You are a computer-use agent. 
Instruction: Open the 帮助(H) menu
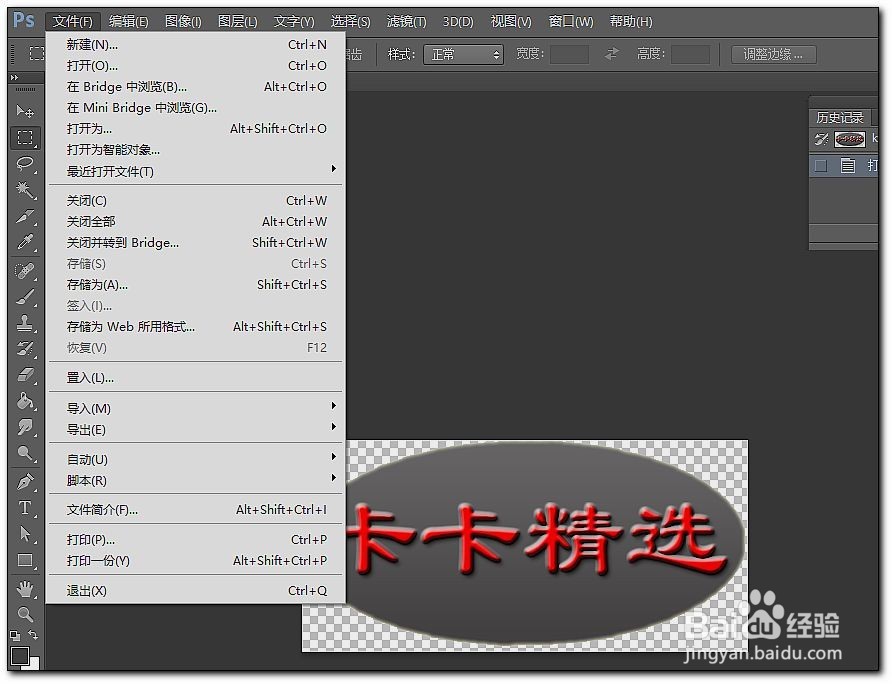coord(631,22)
